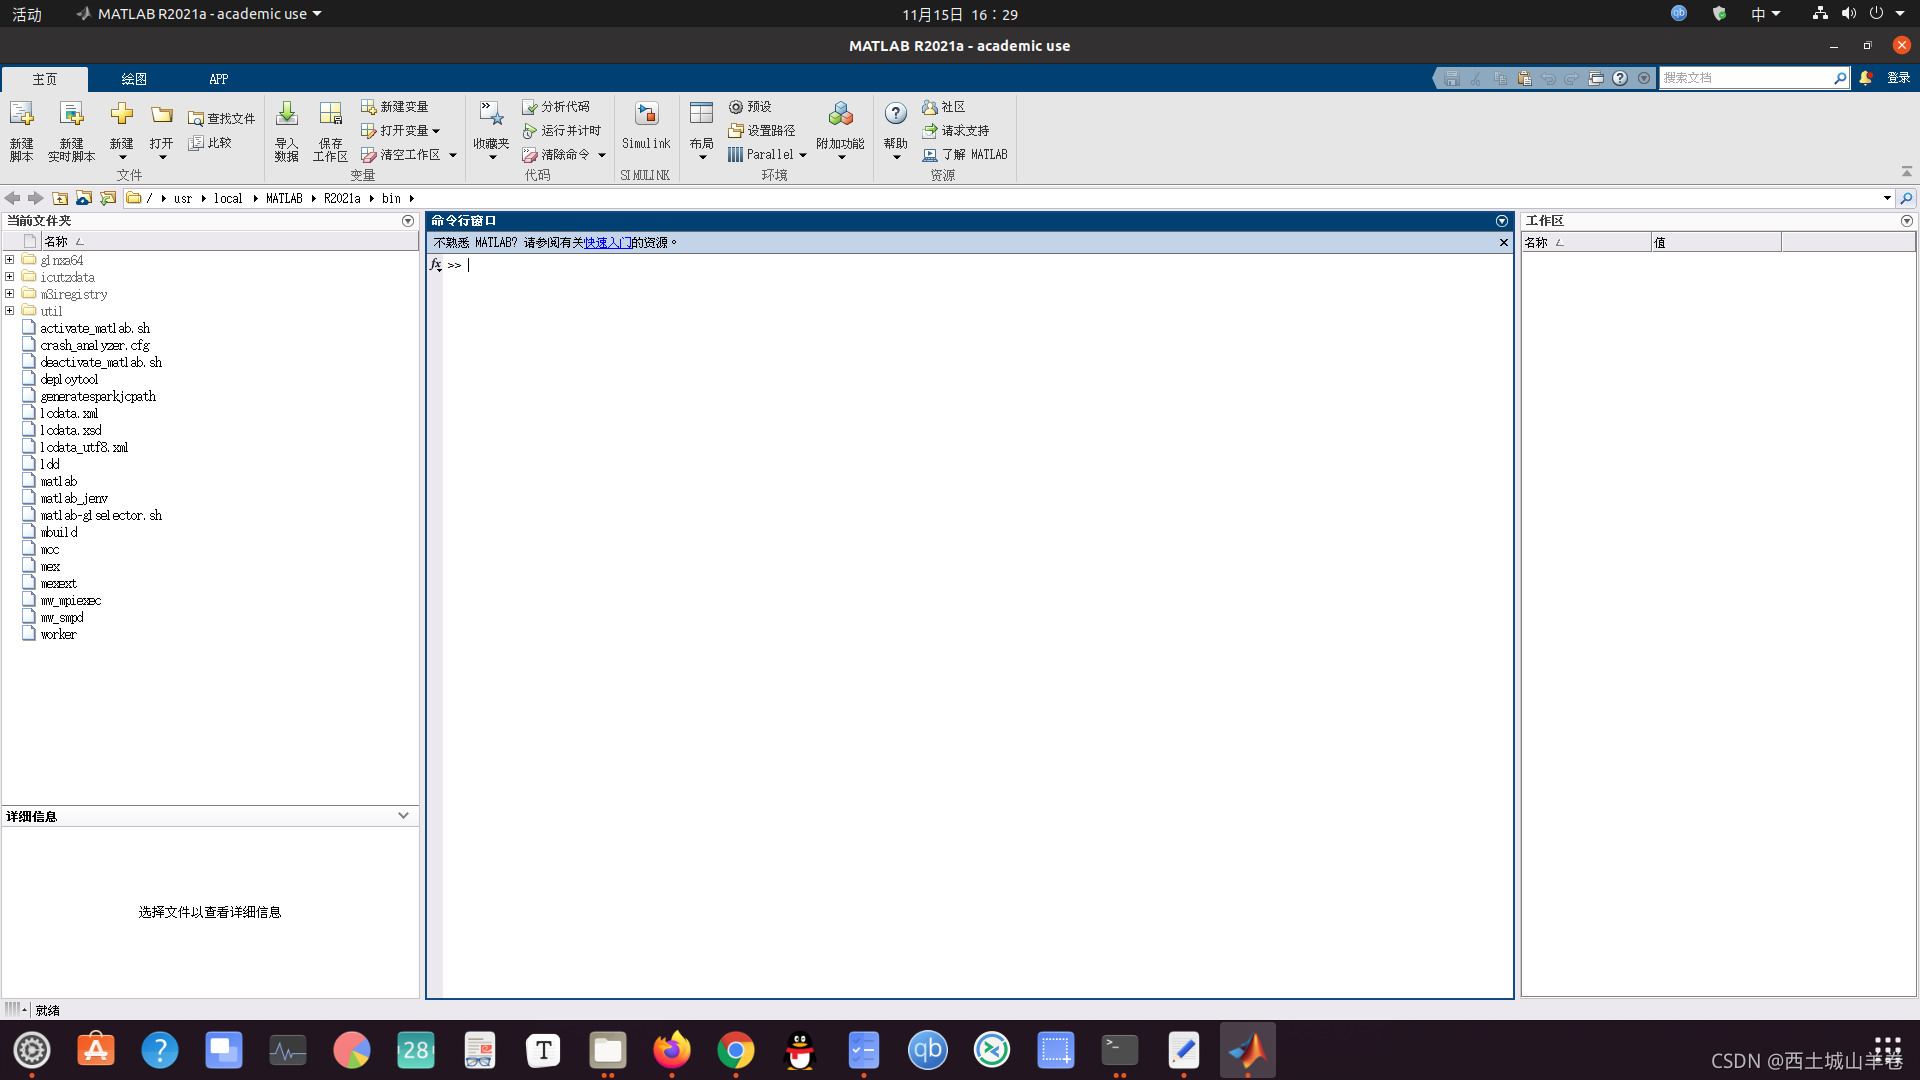Open 设置路径 set path dialog
Image resolution: width=1920 pixels, height=1080 pixels.
[761, 130]
